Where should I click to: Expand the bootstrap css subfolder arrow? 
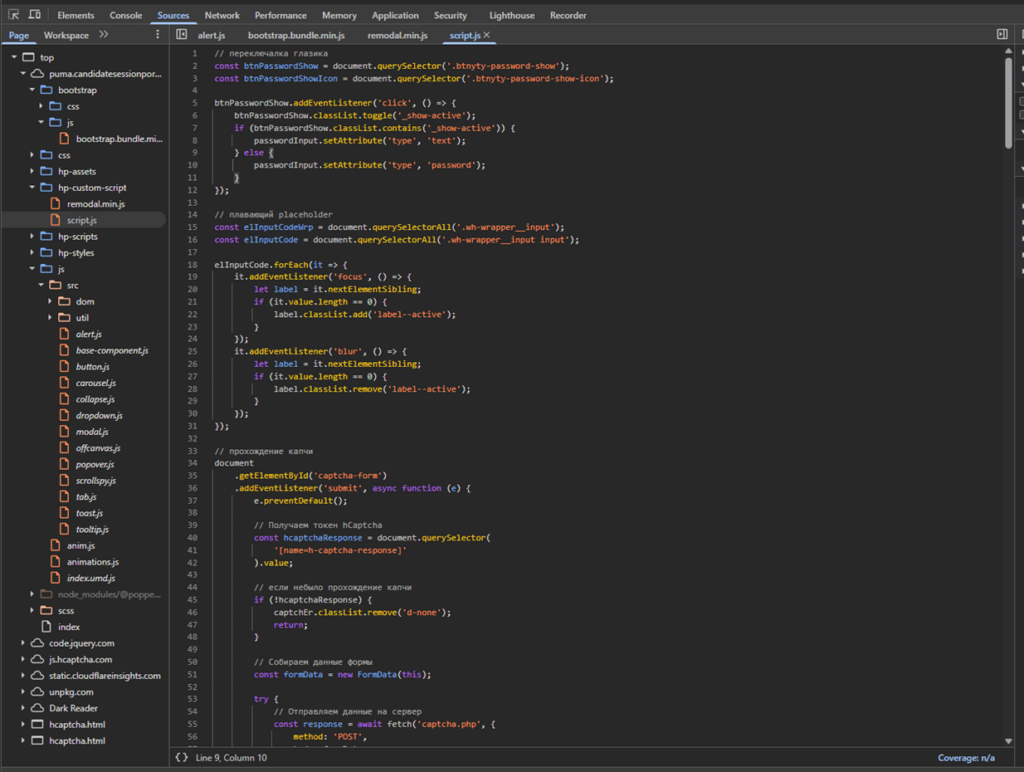point(41,106)
